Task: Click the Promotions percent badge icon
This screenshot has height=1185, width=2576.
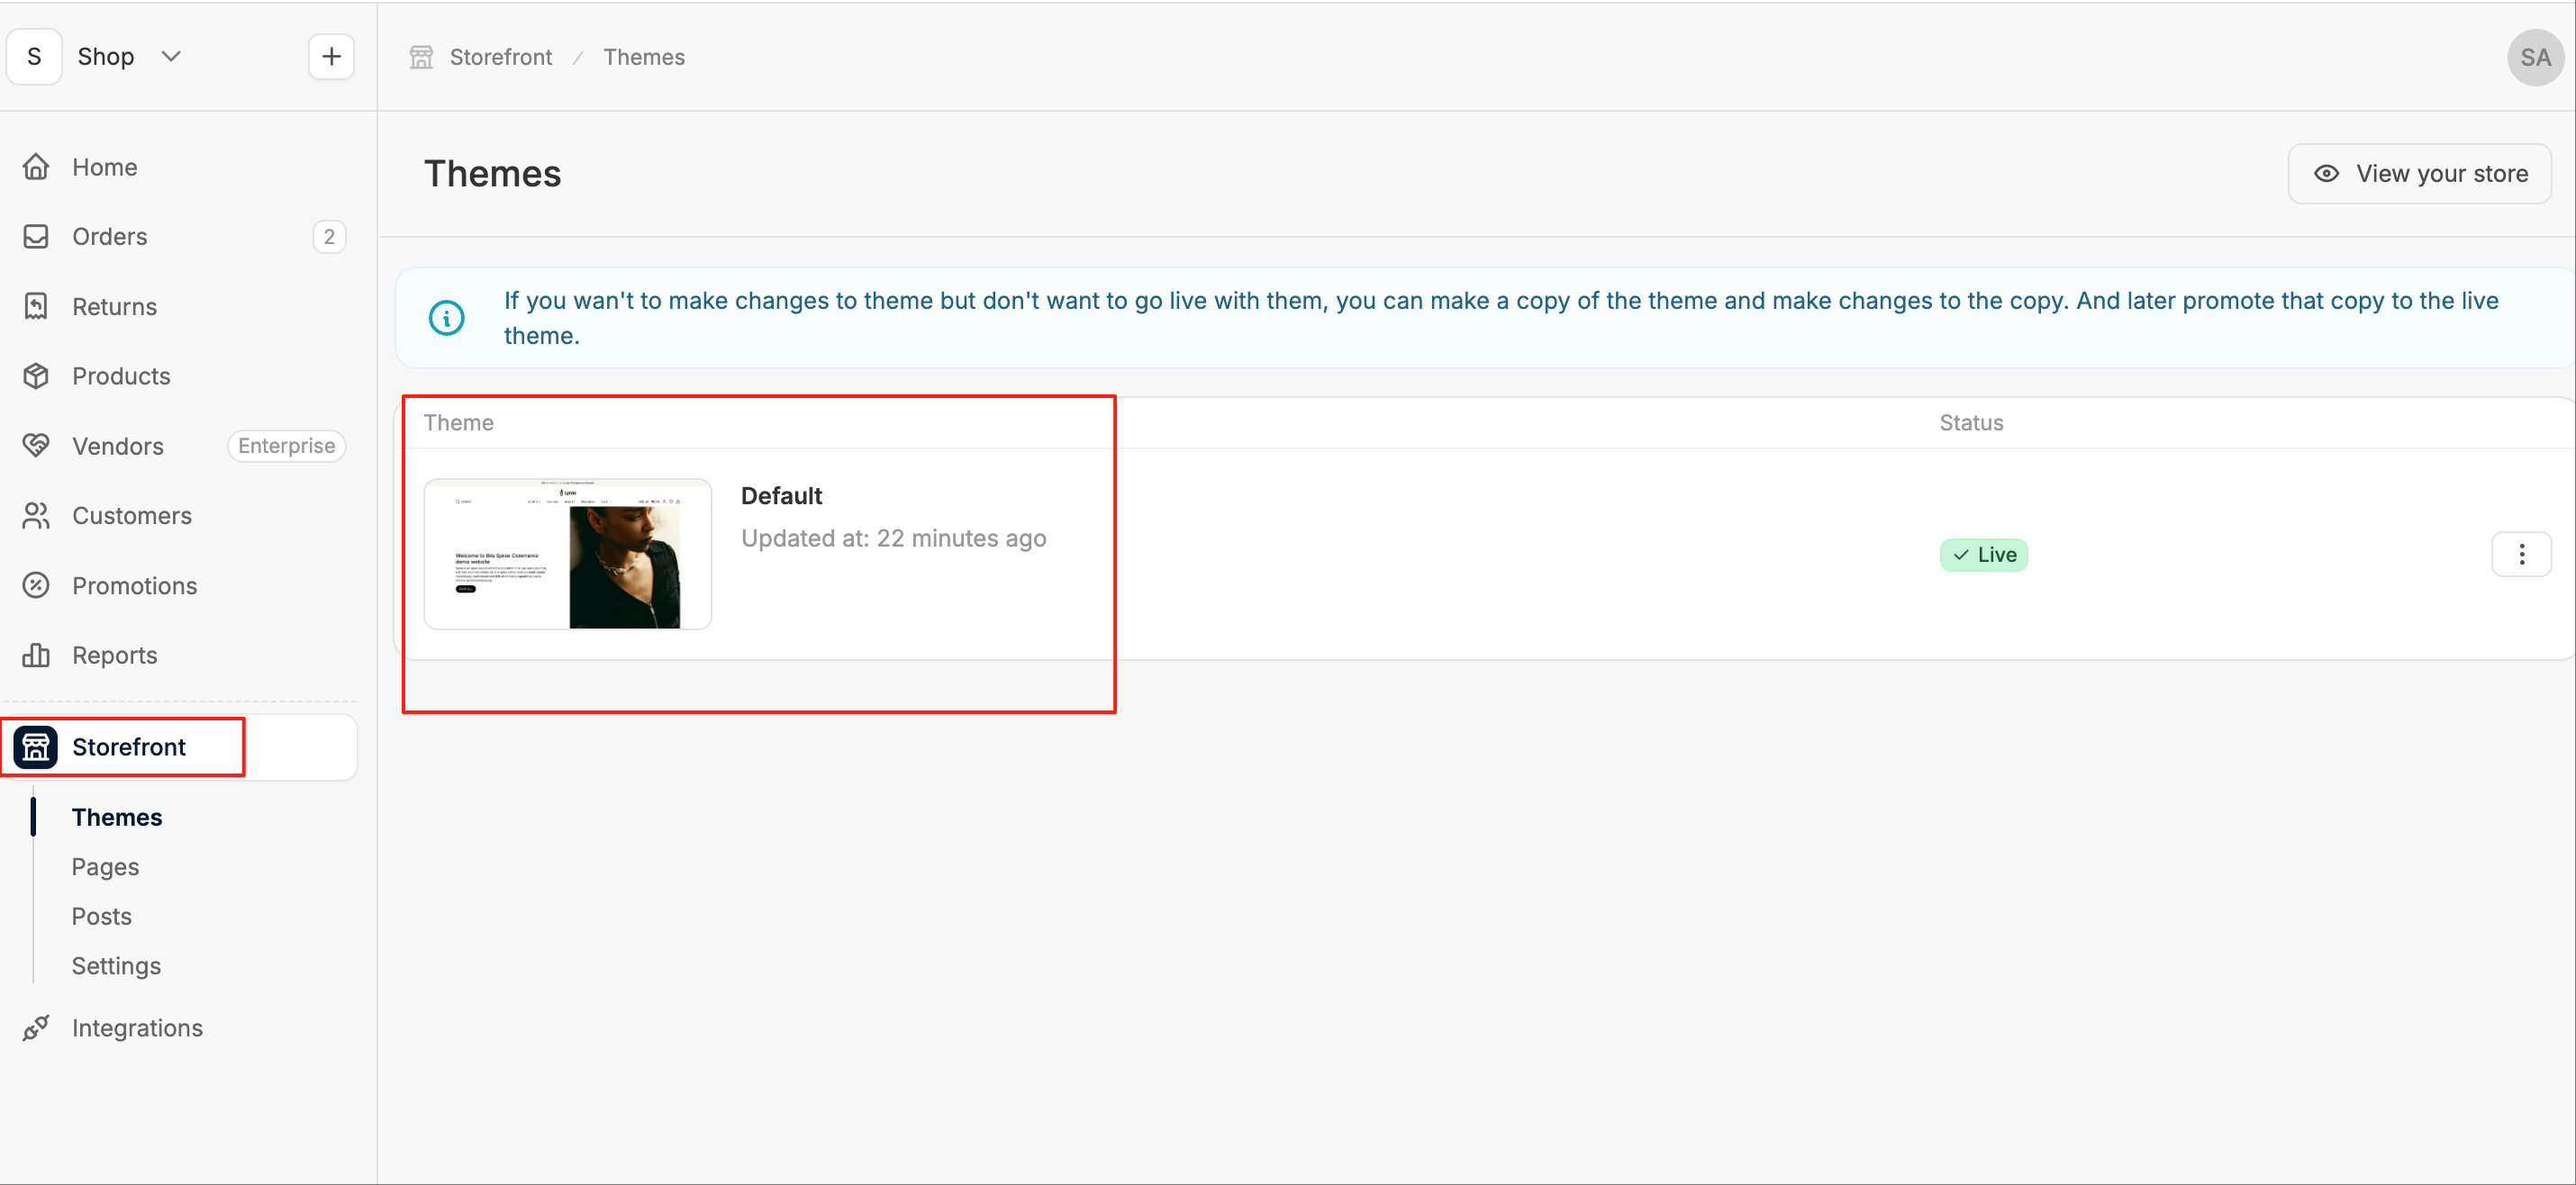Action: pyautogui.click(x=36, y=586)
